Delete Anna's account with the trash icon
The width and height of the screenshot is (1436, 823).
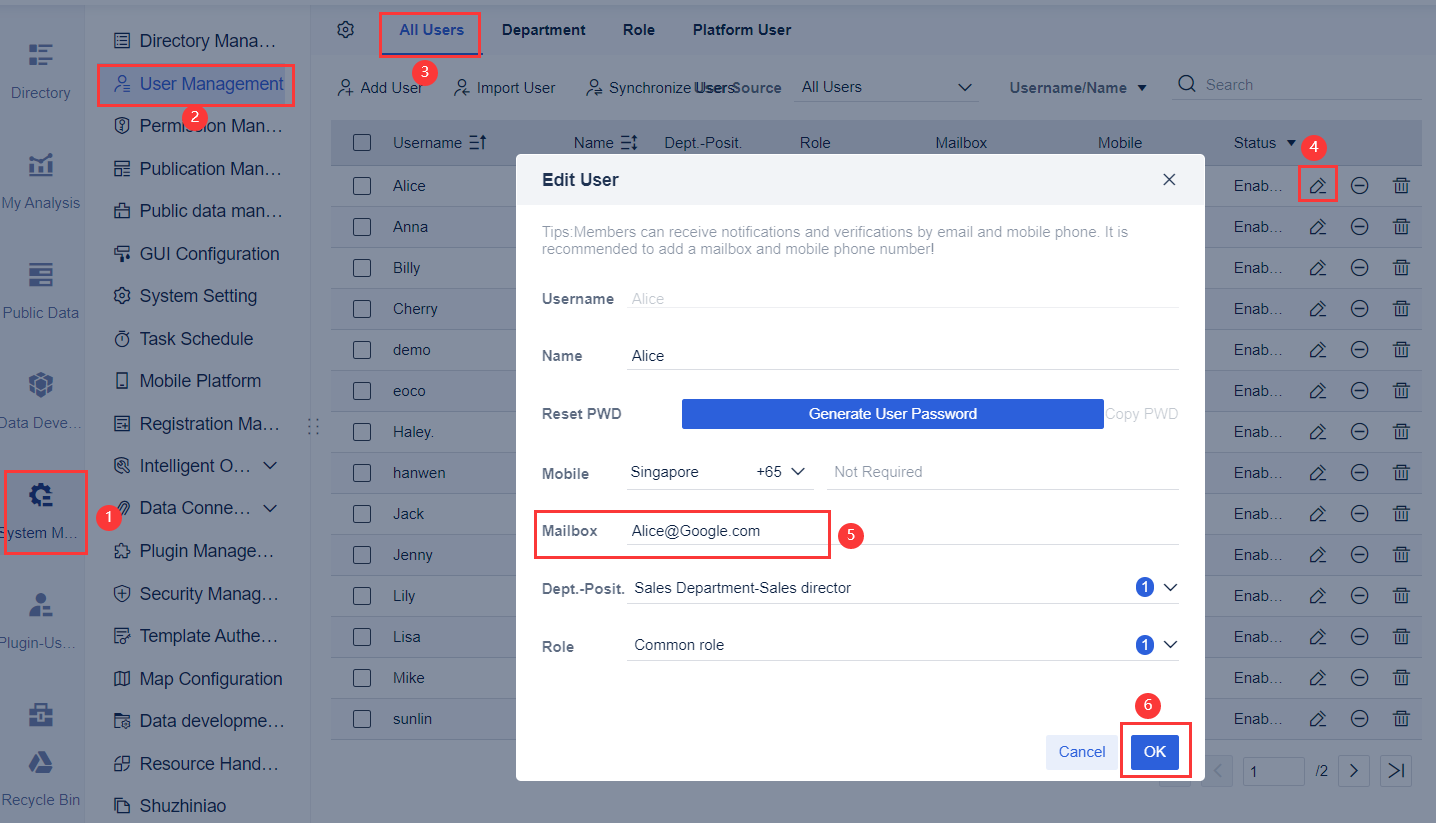[x=1400, y=226]
